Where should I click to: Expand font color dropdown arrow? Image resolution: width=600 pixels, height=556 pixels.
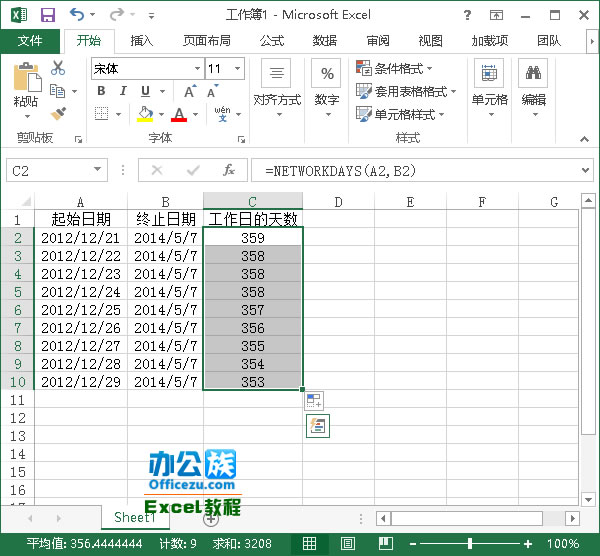coord(196,114)
